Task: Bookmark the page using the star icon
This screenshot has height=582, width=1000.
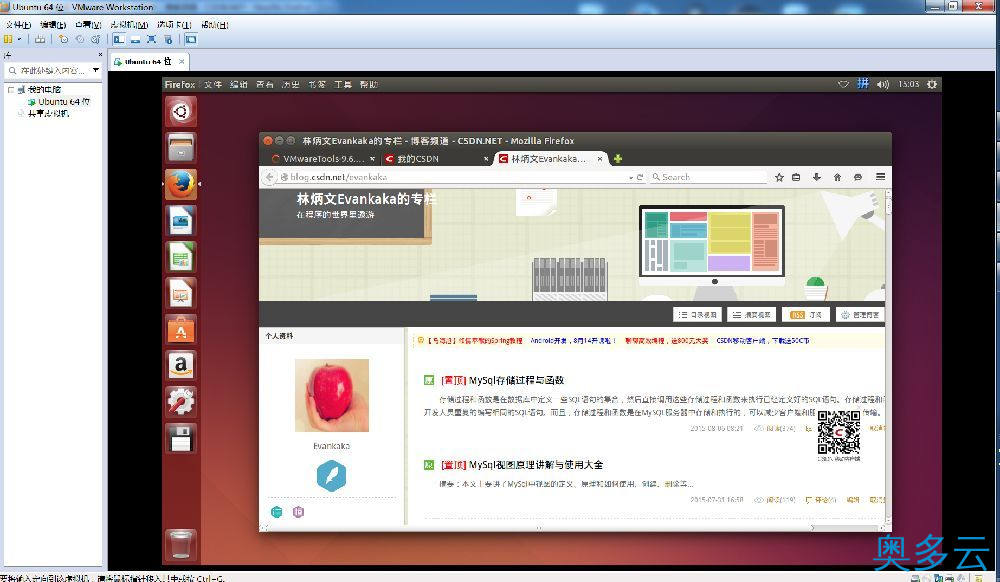Action: [779, 177]
